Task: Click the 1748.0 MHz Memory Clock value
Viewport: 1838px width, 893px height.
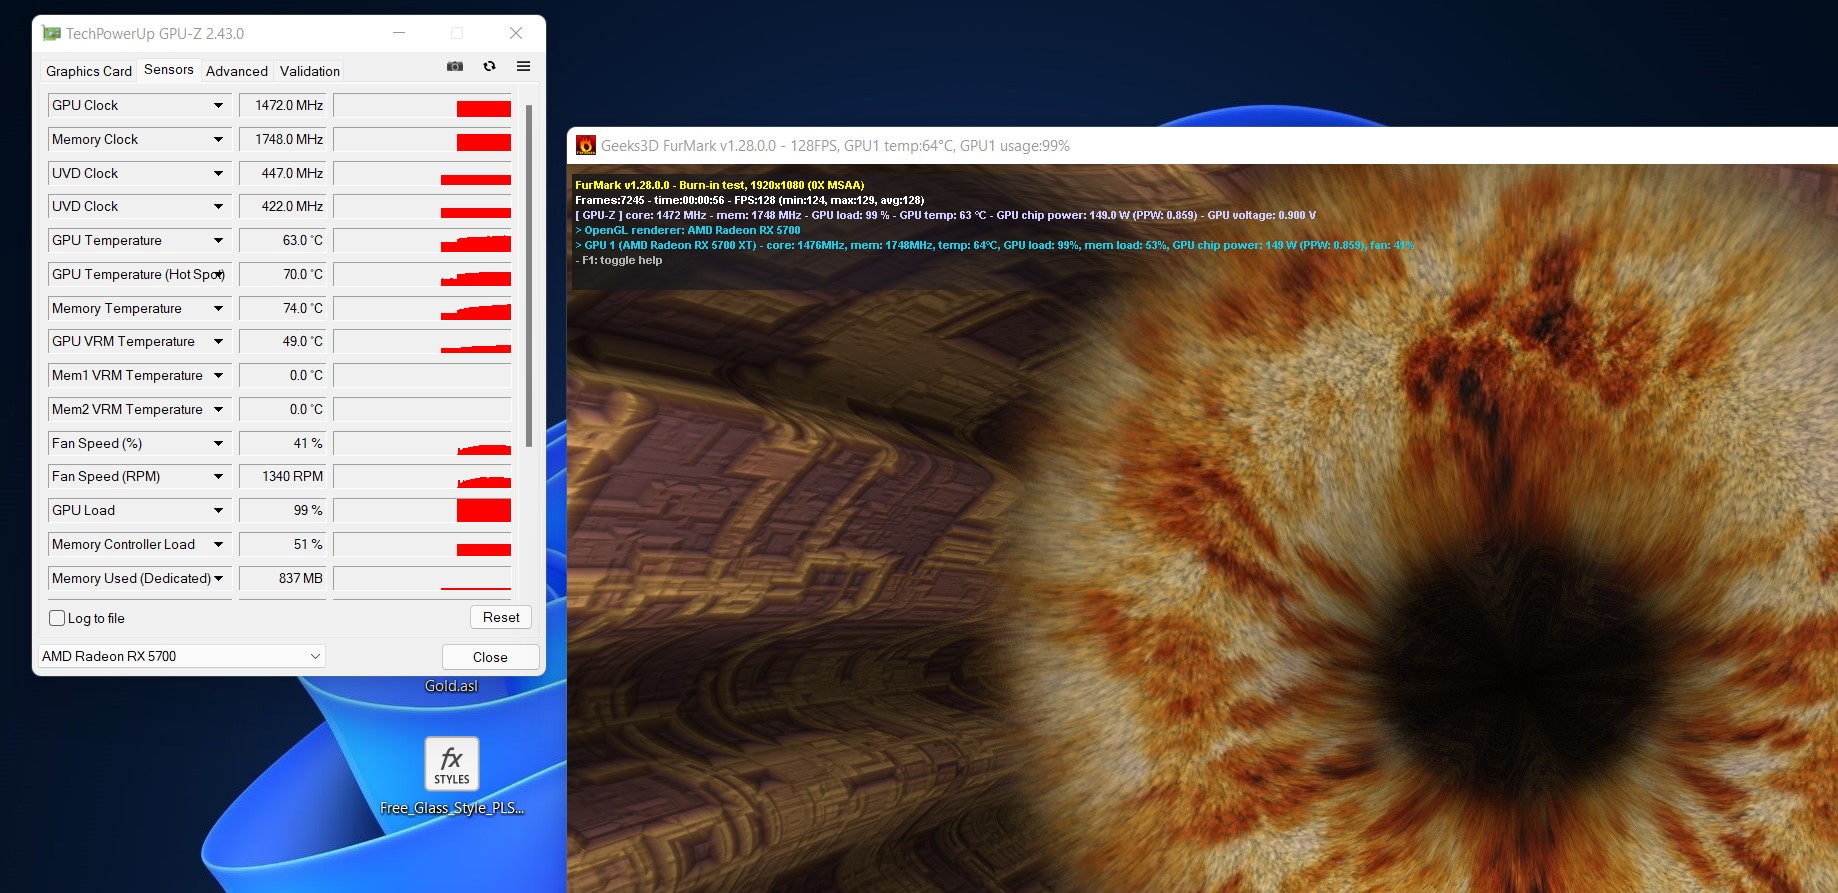Action: tap(285, 140)
